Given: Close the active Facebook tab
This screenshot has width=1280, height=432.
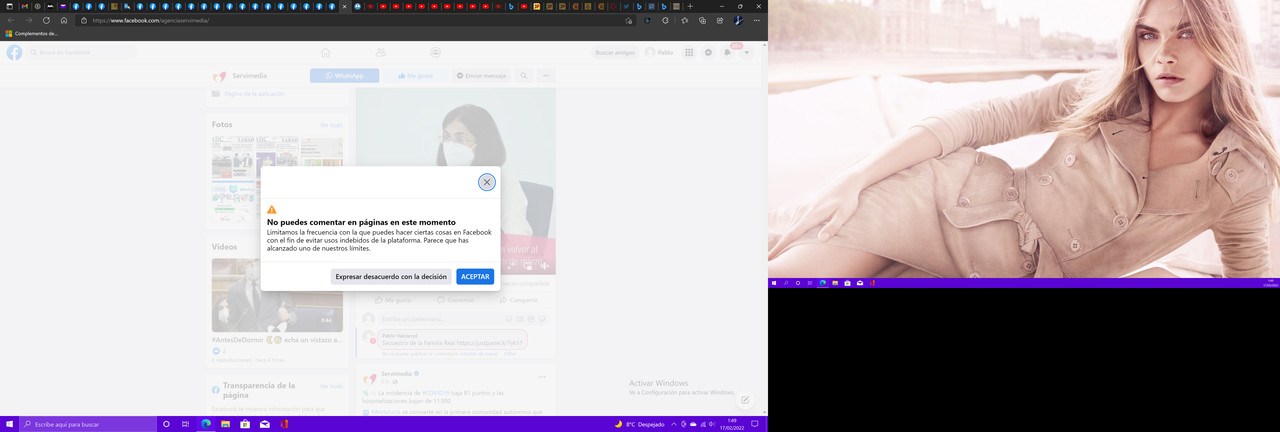Looking at the screenshot, I should (345, 6).
